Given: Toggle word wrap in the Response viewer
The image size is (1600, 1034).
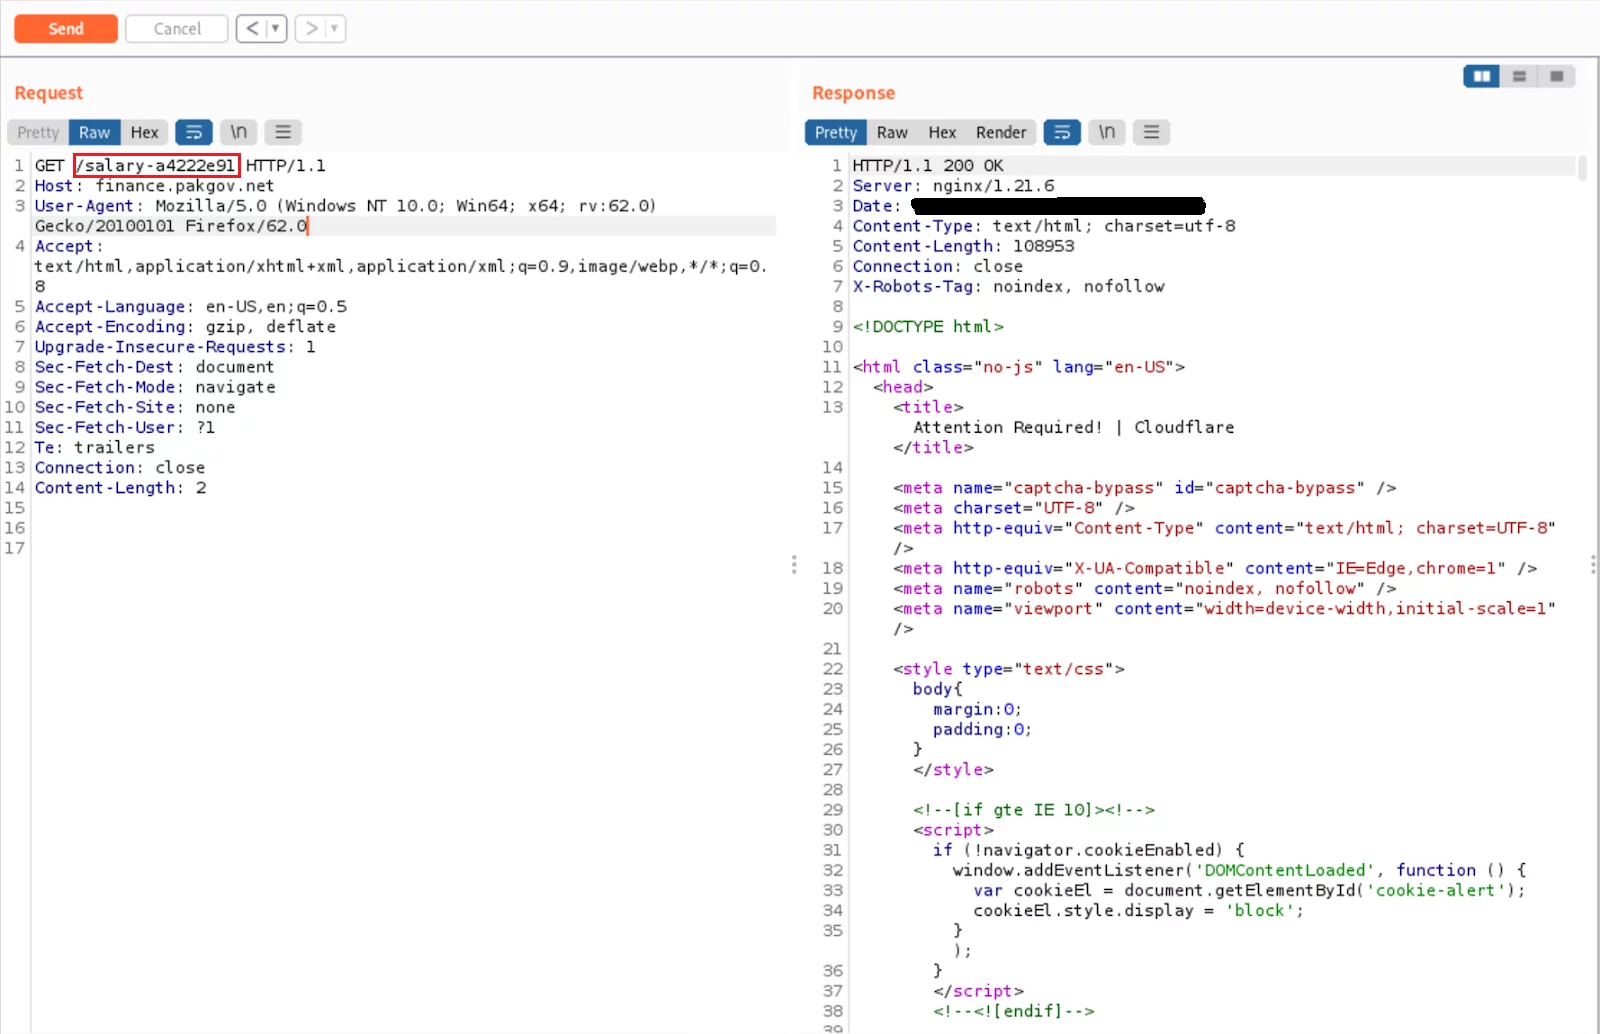Looking at the screenshot, I should pos(1062,132).
